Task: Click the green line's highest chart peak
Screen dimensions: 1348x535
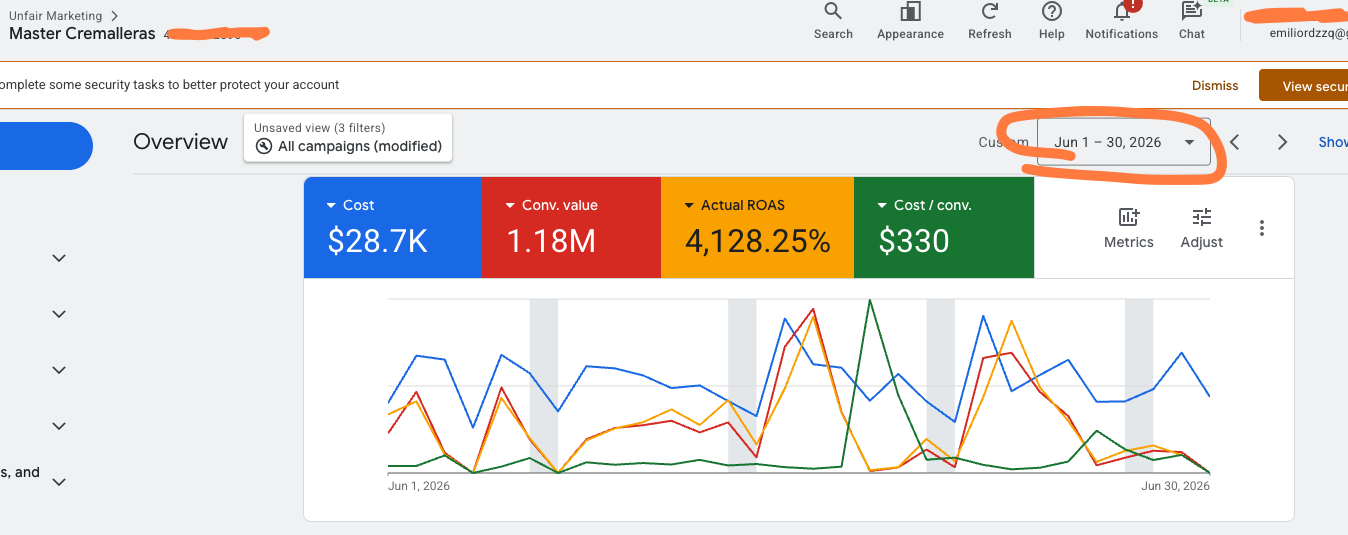Action: 870,300
